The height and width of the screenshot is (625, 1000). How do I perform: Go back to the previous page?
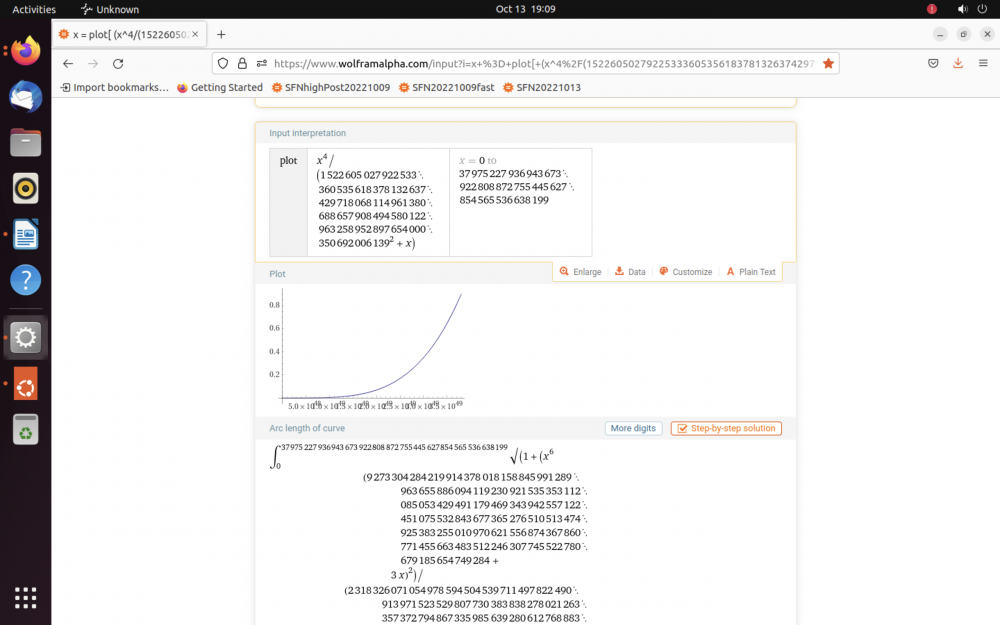coord(68,63)
